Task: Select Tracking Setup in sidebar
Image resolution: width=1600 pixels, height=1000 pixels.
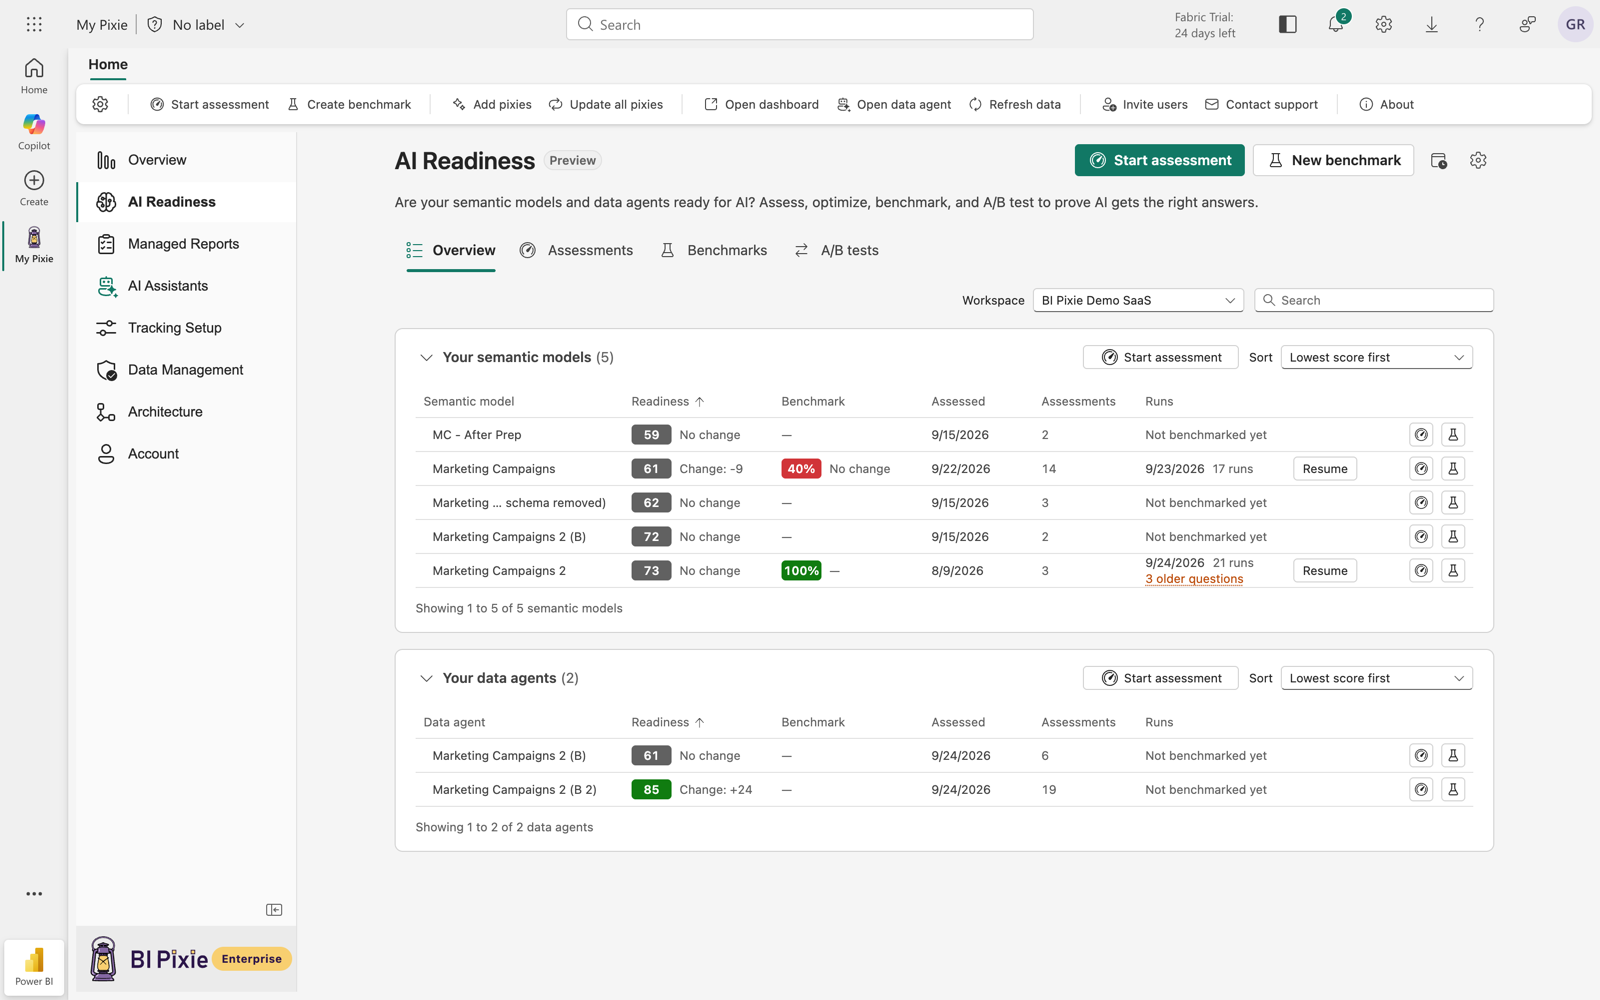Action: [186, 328]
